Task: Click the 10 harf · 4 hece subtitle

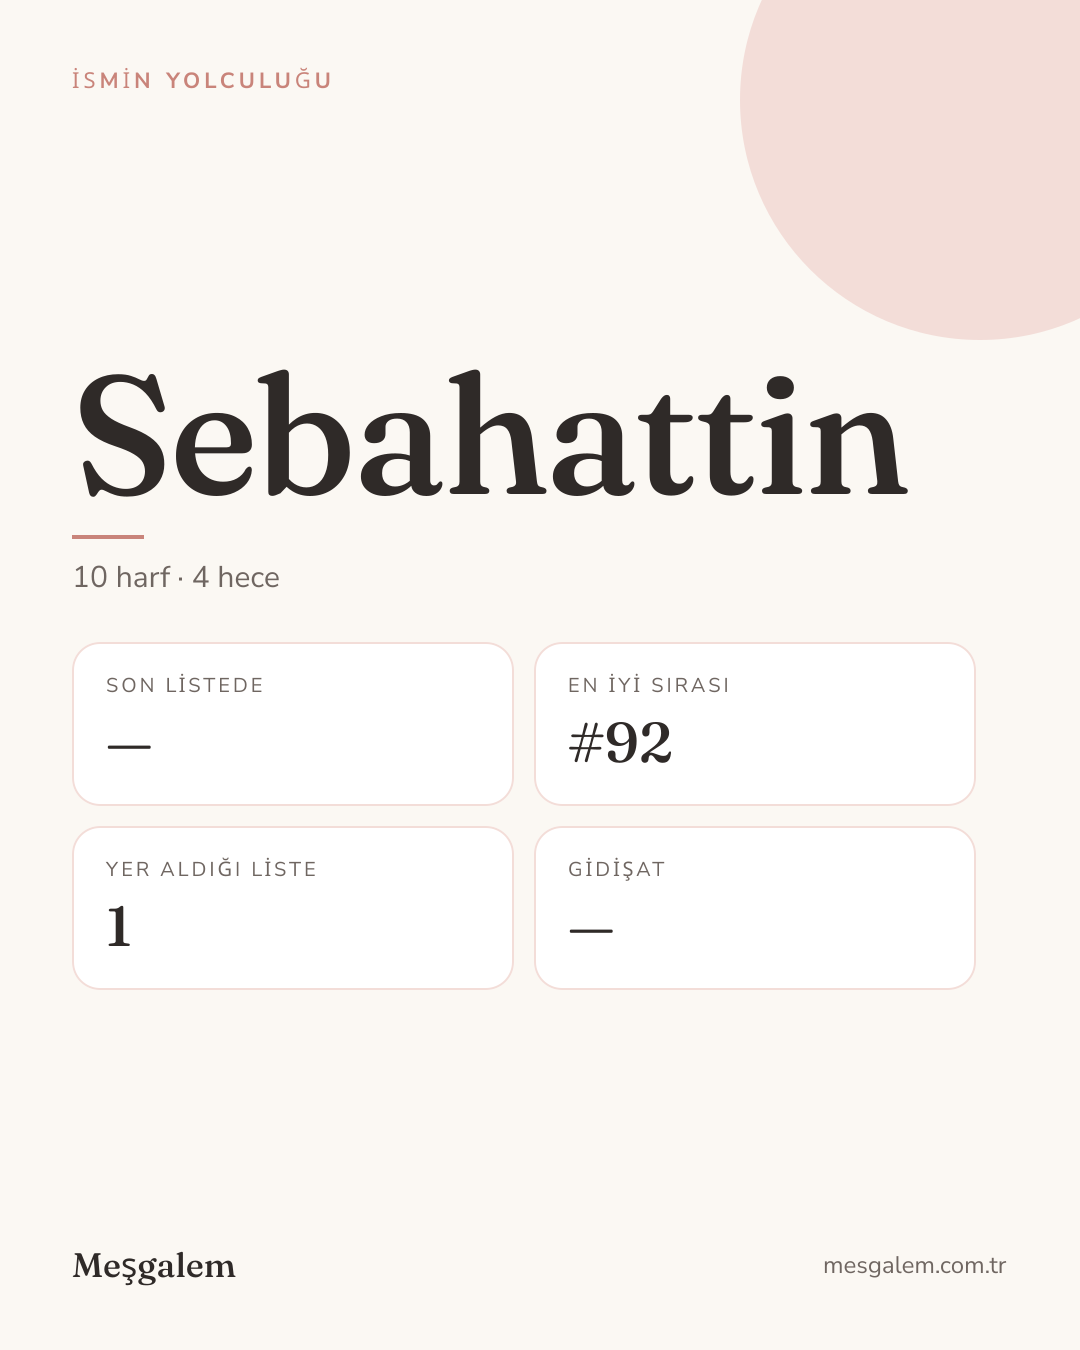Action: pyautogui.click(x=176, y=577)
